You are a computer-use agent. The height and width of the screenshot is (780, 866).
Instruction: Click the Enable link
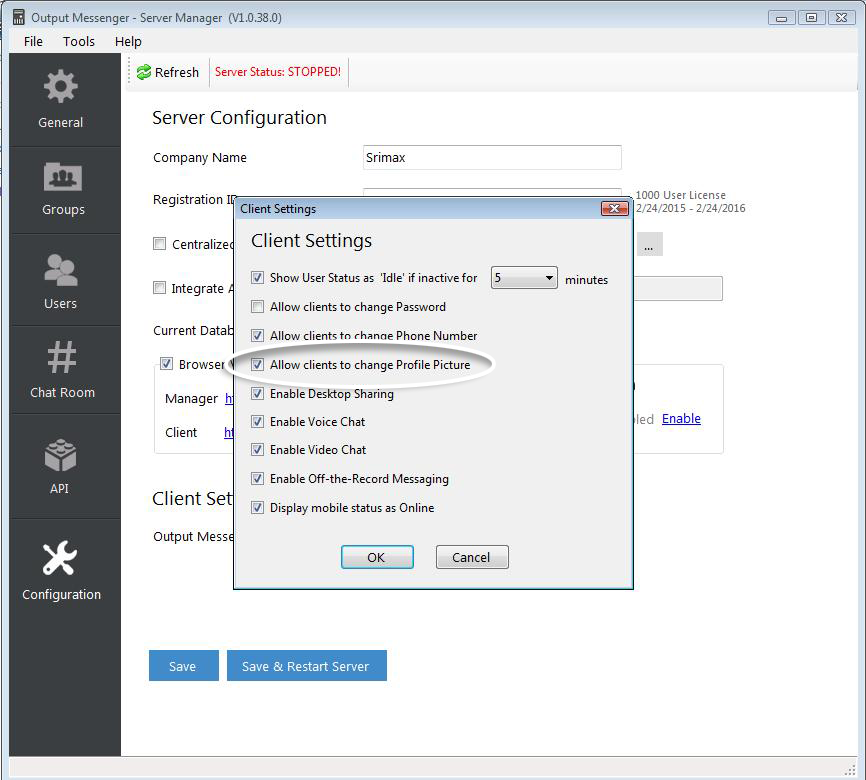(681, 419)
